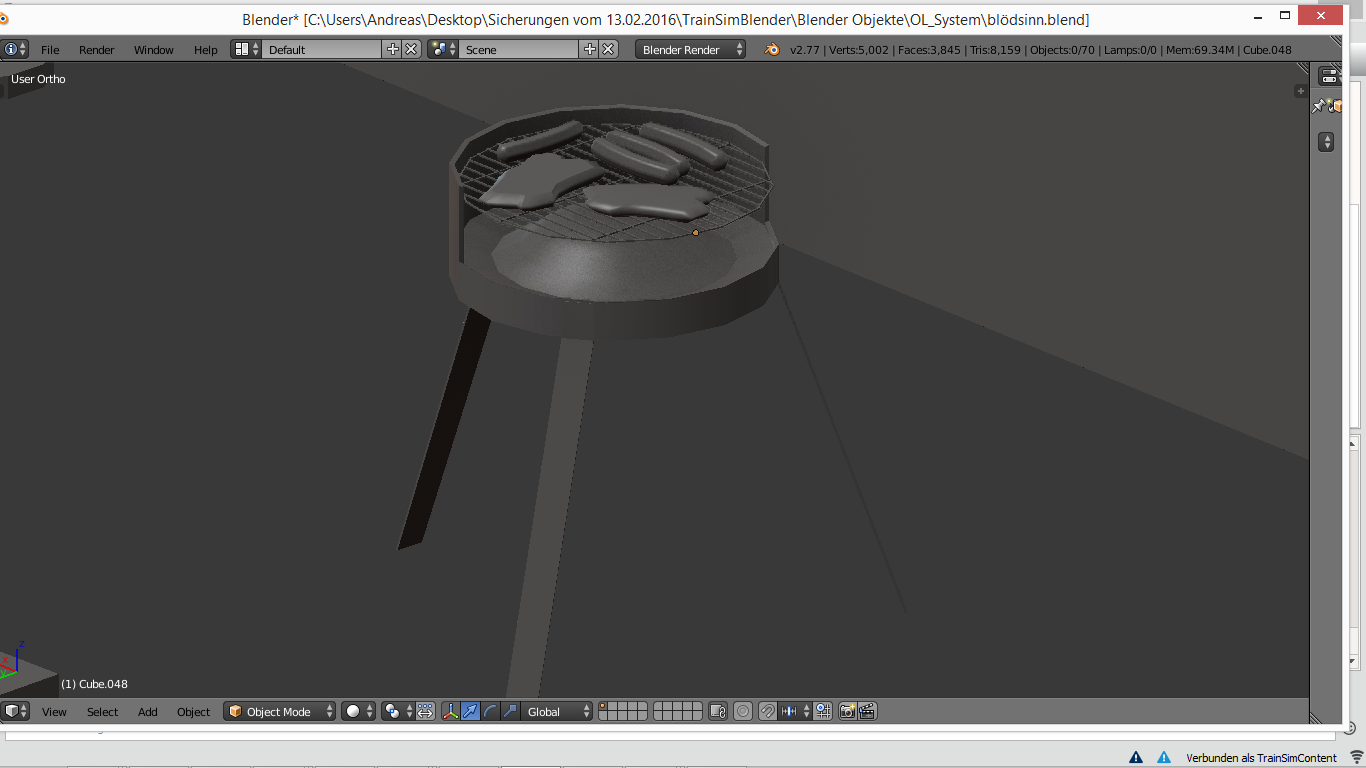Toggle snap during transform magnet
The width and height of the screenshot is (1366, 768).
click(x=767, y=711)
